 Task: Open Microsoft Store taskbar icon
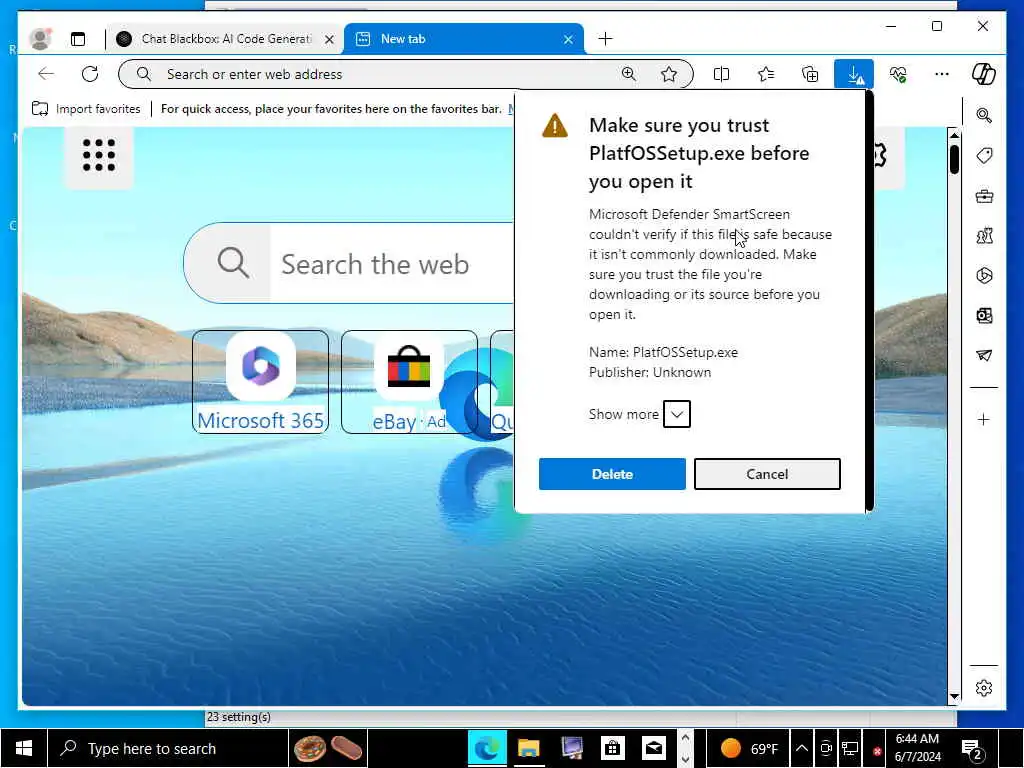[x=613, y=748]
